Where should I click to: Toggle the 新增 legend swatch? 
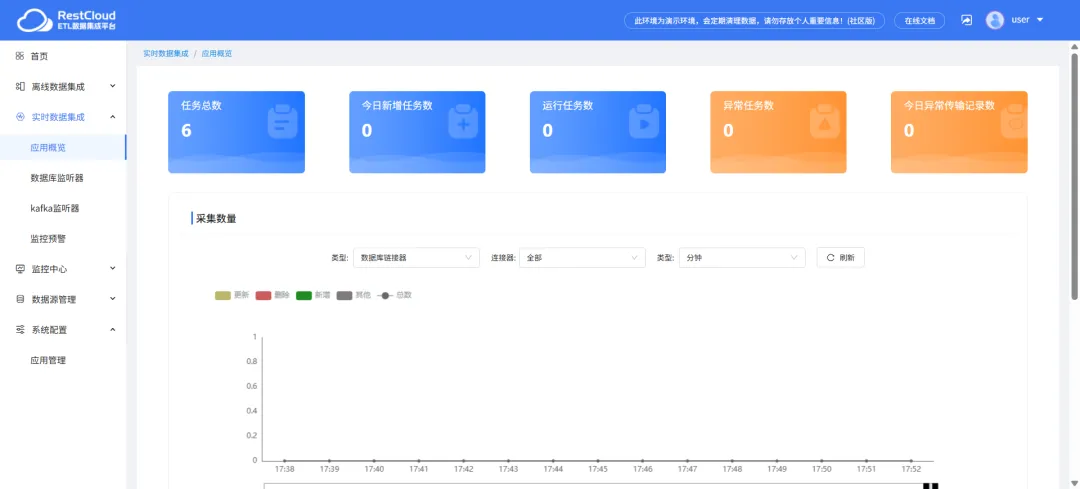[304, 295]
